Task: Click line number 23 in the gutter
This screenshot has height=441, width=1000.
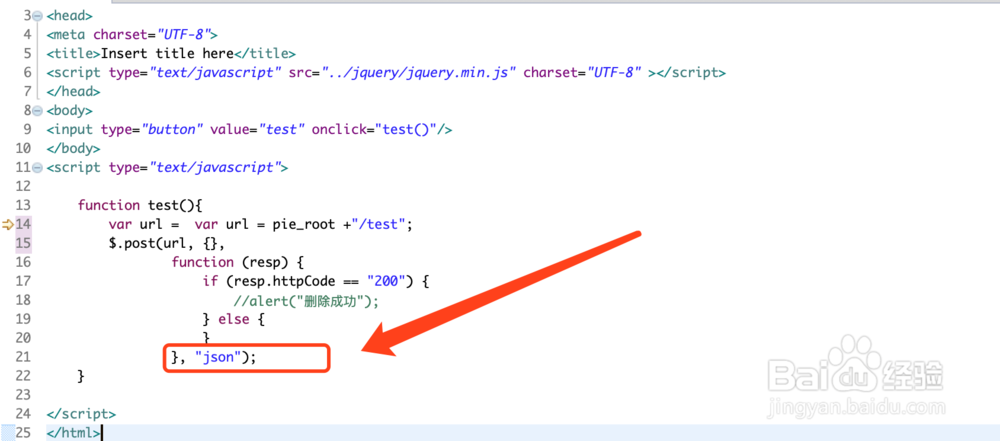Action: [x=23, y=395]
